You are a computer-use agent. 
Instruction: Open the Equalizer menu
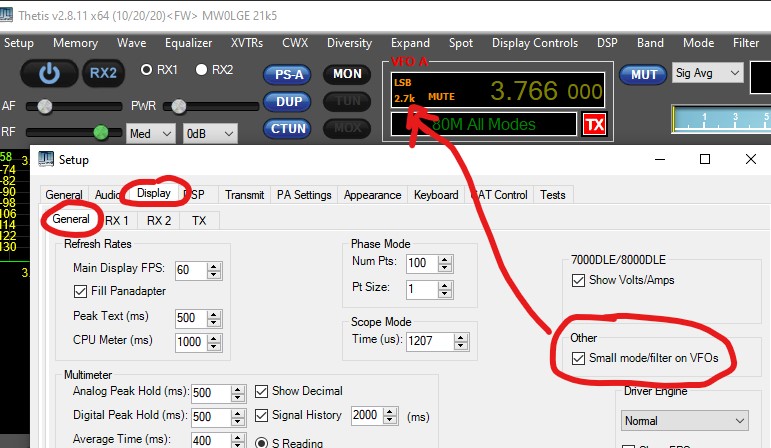pos(188,43)
